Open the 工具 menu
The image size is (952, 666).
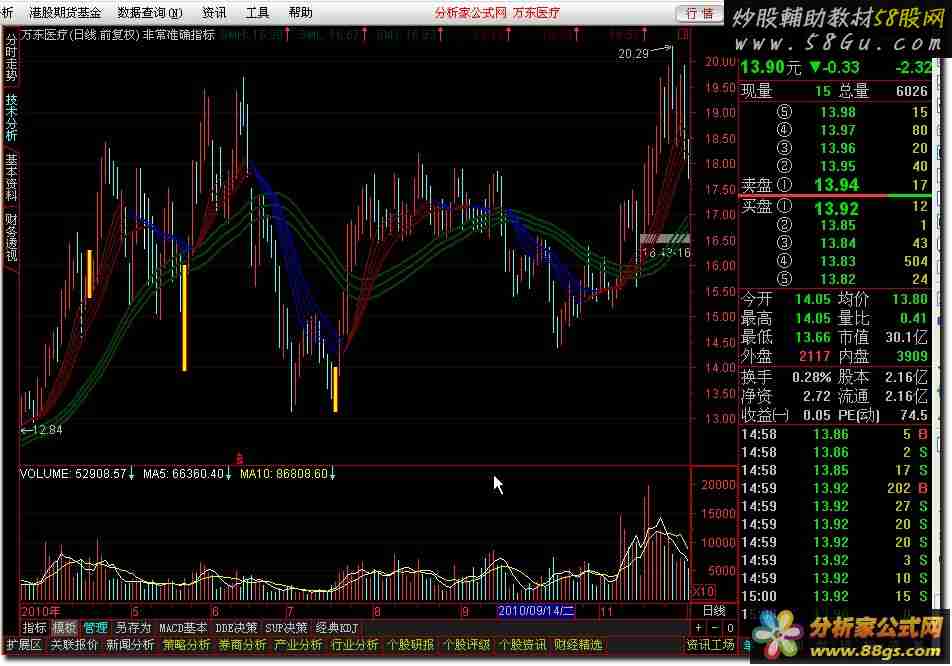[257, 12]
